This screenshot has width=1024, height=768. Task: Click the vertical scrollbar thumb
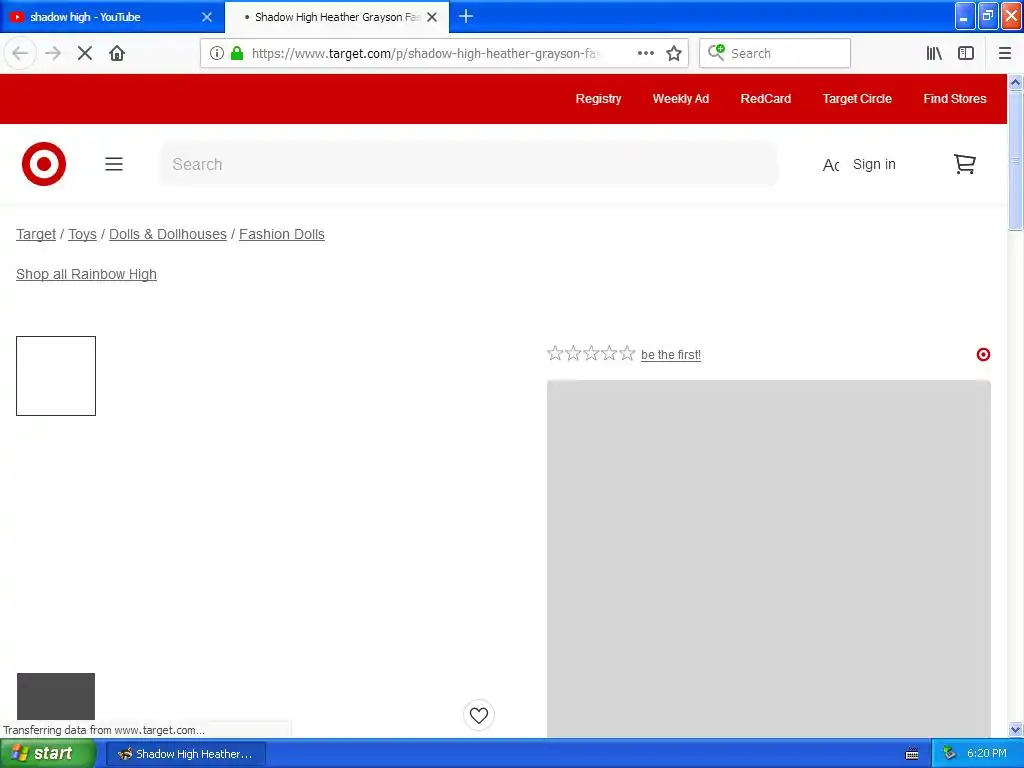(1016, 161)
